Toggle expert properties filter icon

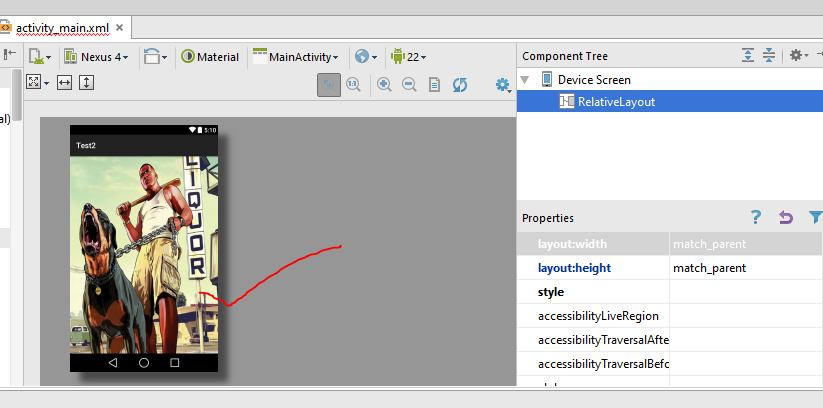[x=814, y=217]
